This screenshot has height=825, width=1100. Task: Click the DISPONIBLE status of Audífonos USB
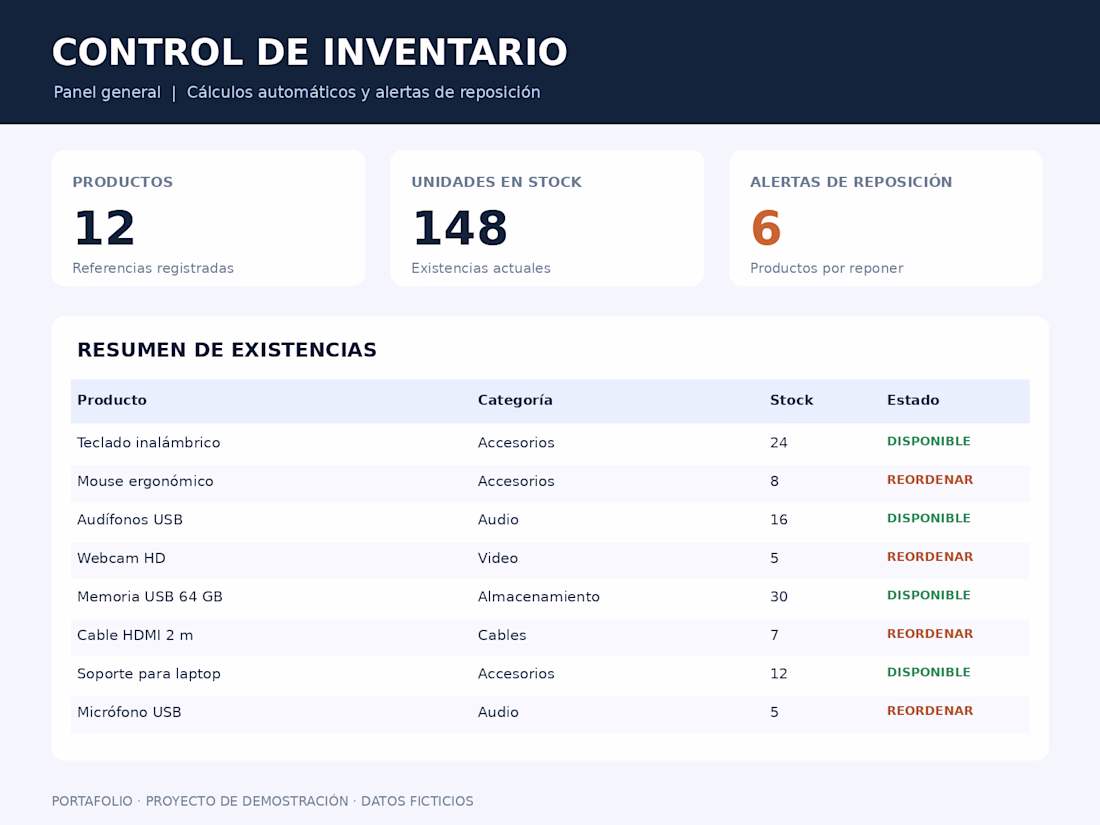tap(929, 518)
